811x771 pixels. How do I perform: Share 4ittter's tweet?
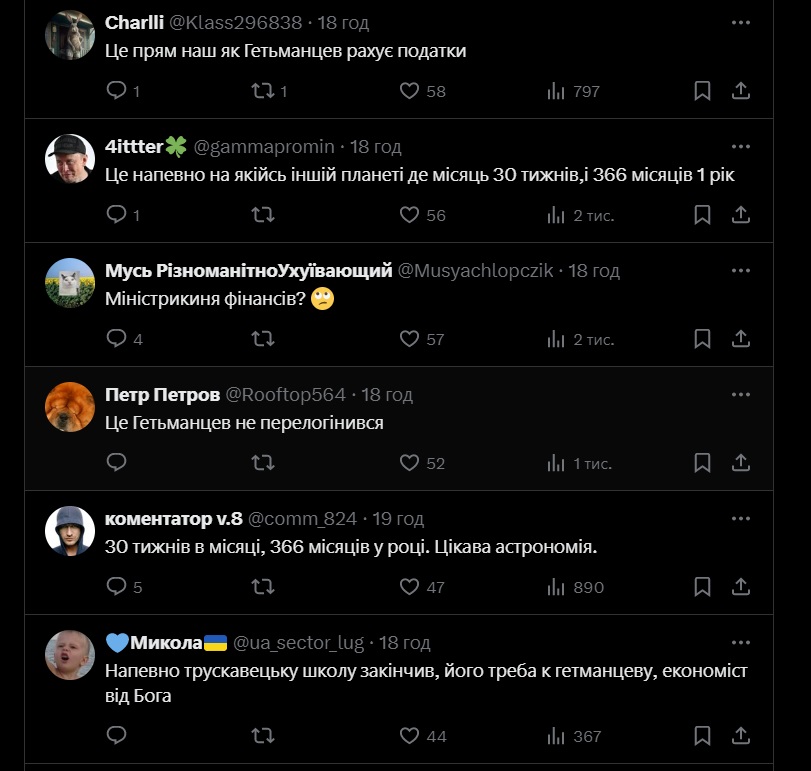[x=741, y=215]
